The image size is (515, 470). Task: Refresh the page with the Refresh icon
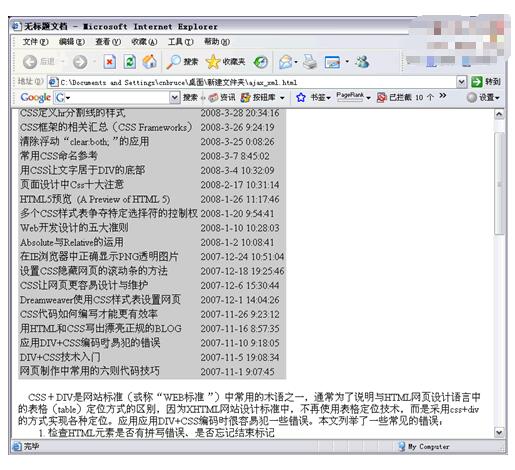coord(129,62)
